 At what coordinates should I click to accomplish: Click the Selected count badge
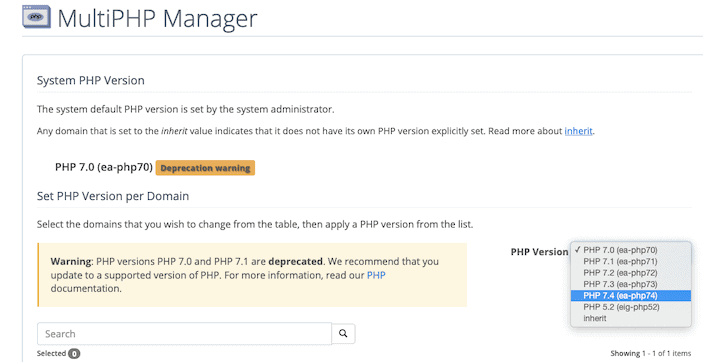pos(74,353)
